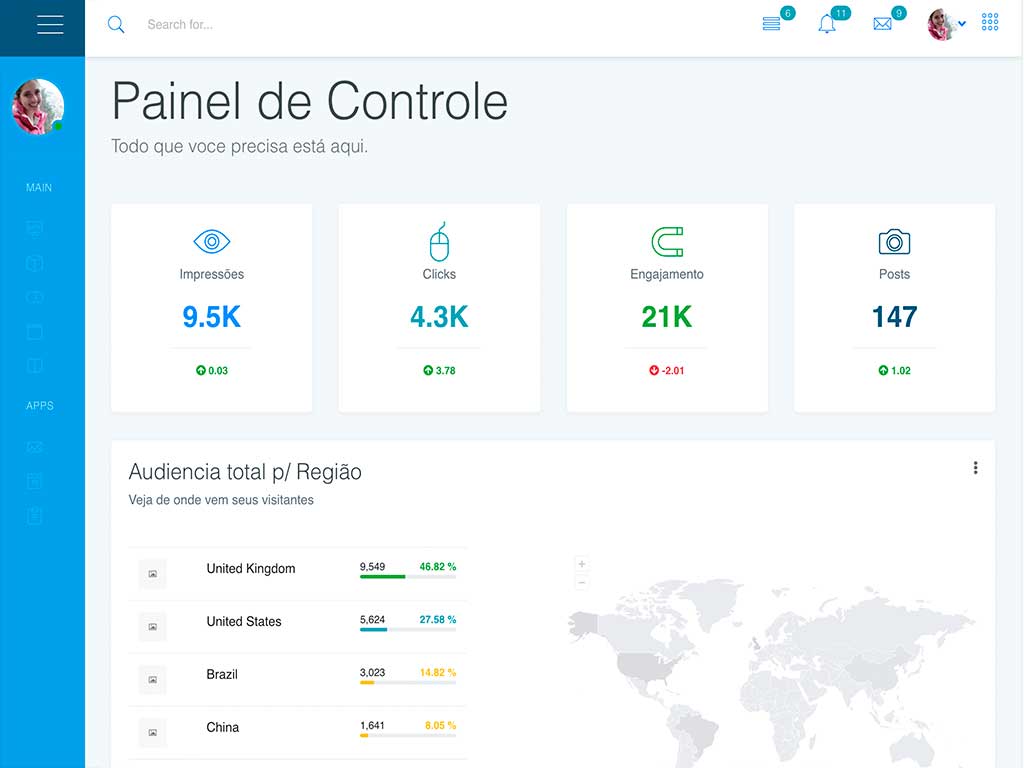Open the task list icon with badge 6
The height and width of the screenshot is (768, 1024).
tap(771, 24)
